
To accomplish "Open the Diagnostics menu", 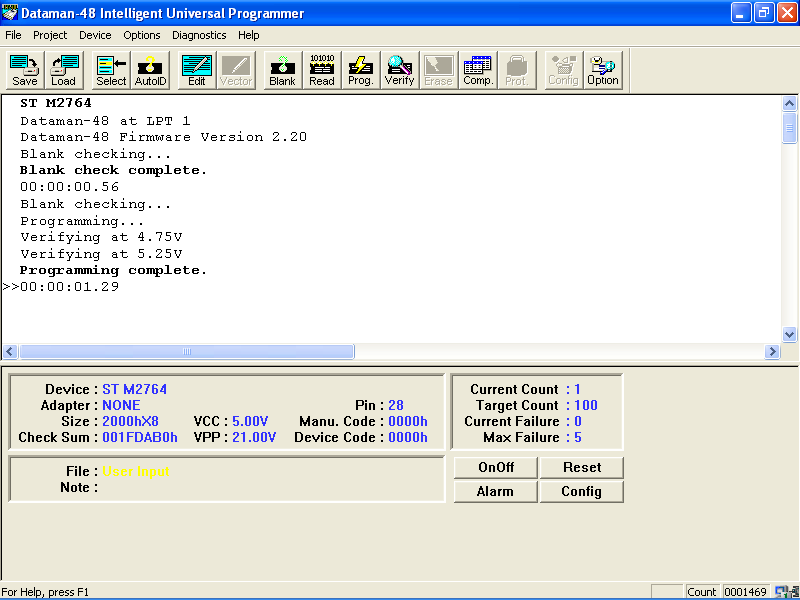I will [x=199, y=35].
